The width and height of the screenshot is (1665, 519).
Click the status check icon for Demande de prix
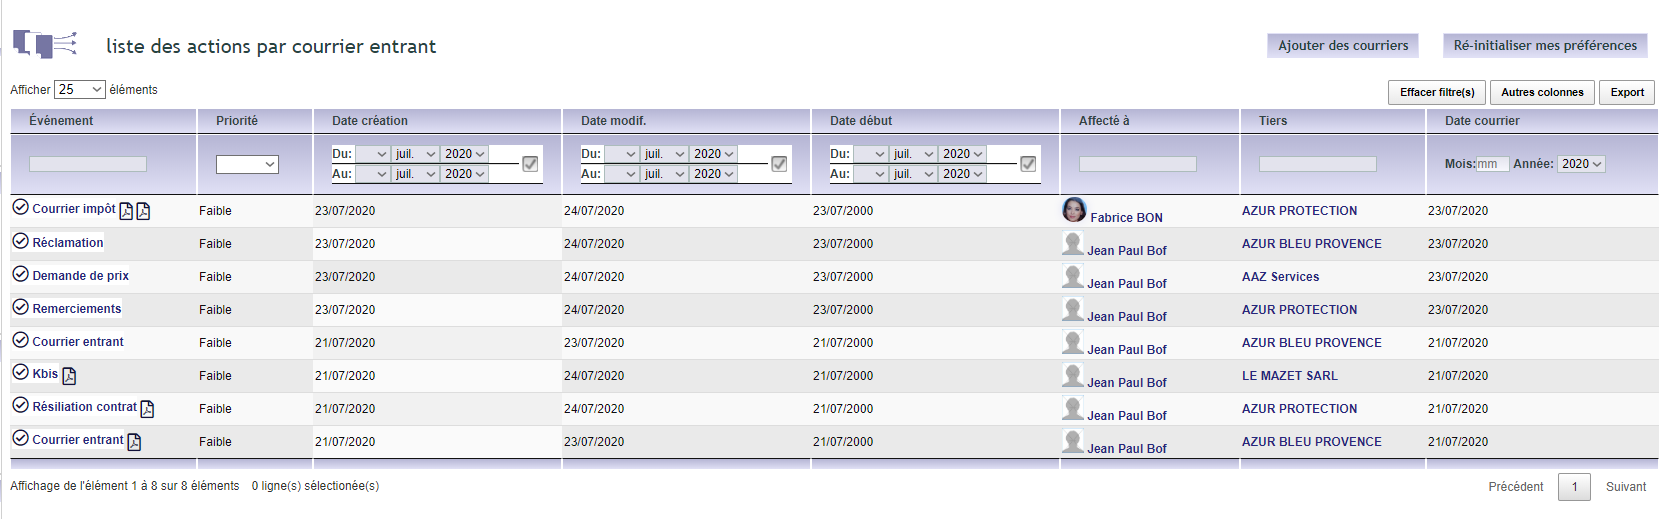20,274
